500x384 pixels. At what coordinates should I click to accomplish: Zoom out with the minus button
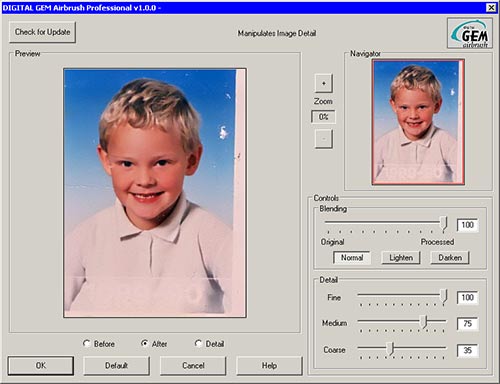tap(323, 139)
